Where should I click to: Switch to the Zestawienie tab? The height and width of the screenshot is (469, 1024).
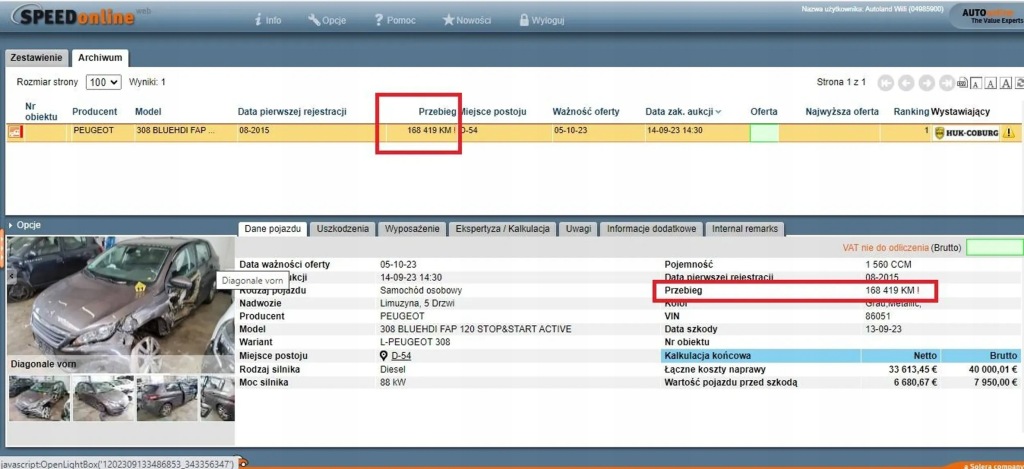point(37,58)
